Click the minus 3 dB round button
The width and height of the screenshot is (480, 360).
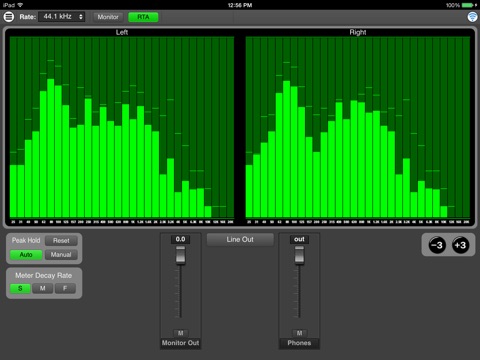(x=437, y=245)
